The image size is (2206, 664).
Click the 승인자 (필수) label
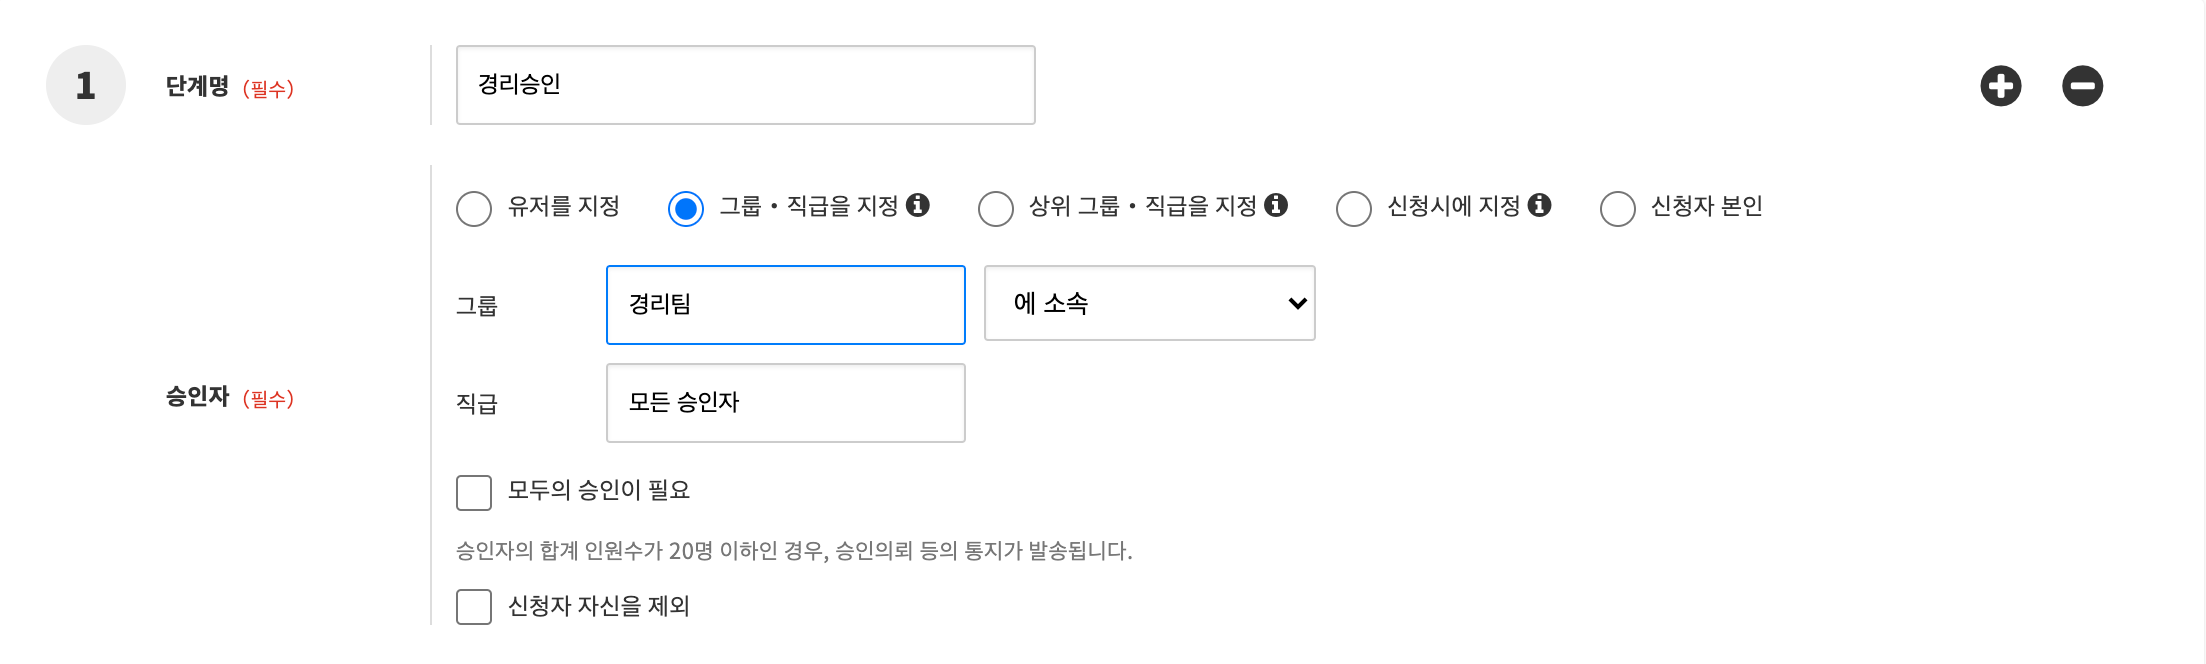click(x=229, y=397)
